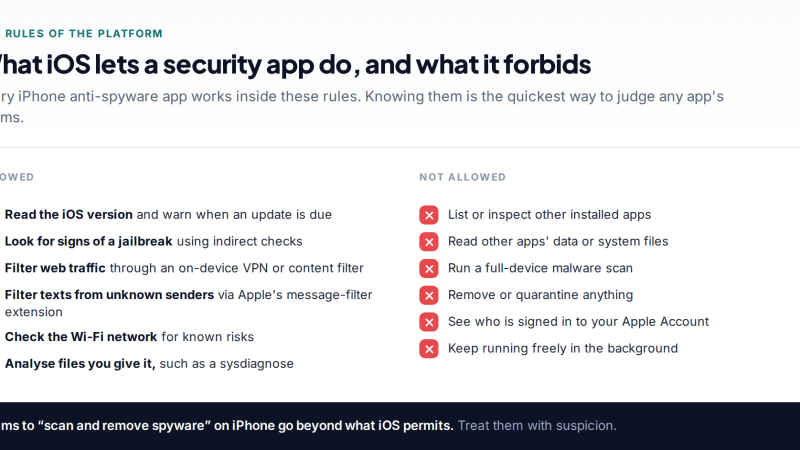Click 'Filter web traffic' list item
The width and height of the screenshot is (800, 450).
click(x=184, y=268)
